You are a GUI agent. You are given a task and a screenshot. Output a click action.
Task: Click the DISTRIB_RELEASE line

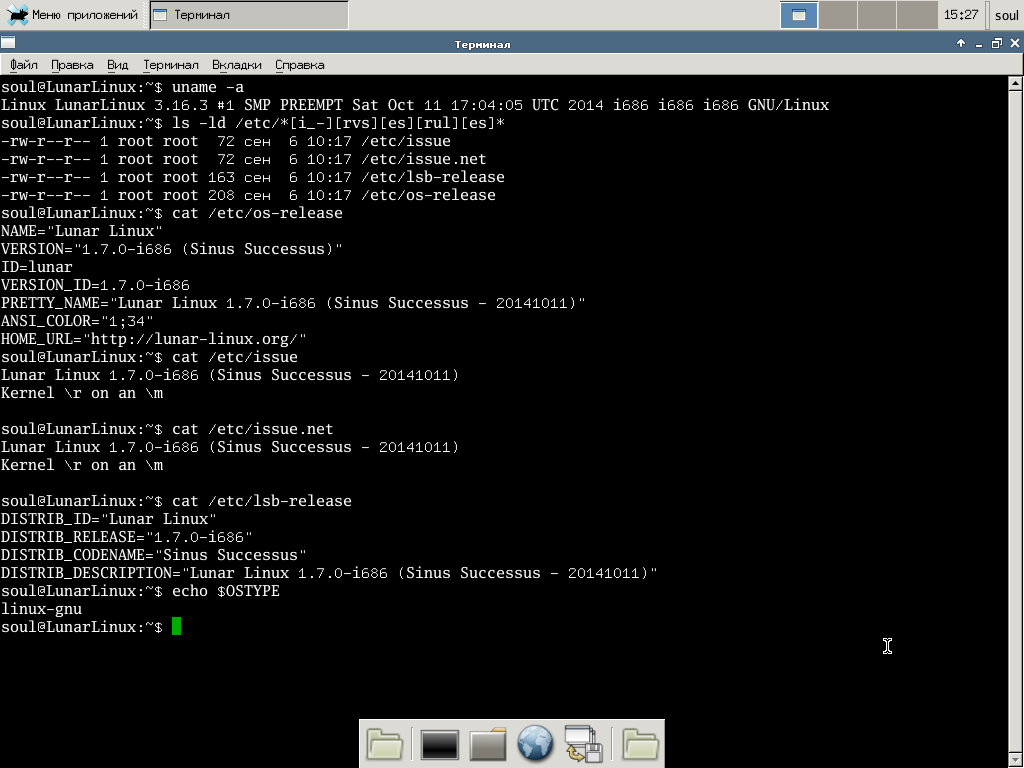(127, 537)
